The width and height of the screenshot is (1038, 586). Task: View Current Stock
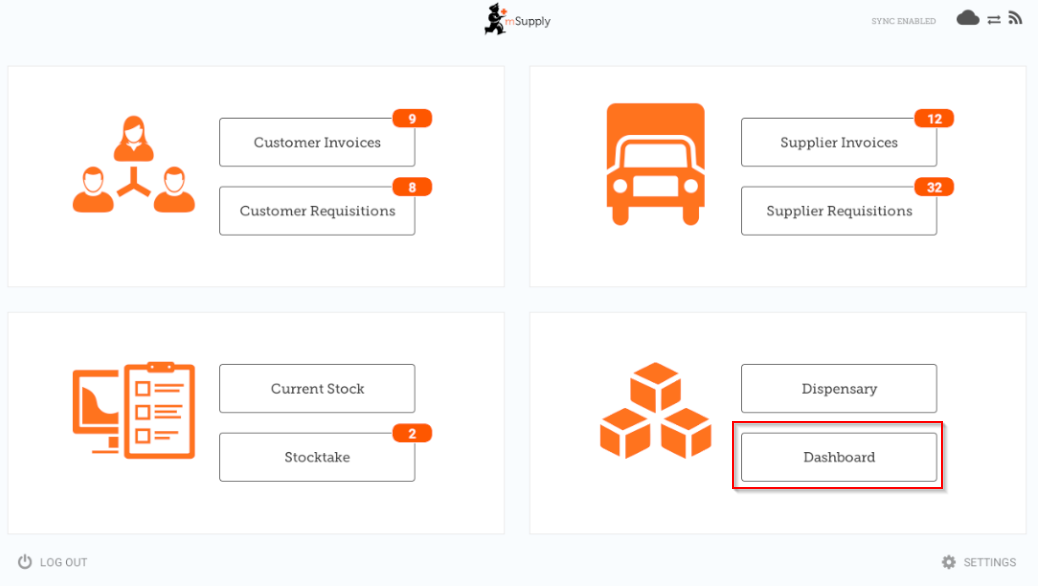click(317, 389)
